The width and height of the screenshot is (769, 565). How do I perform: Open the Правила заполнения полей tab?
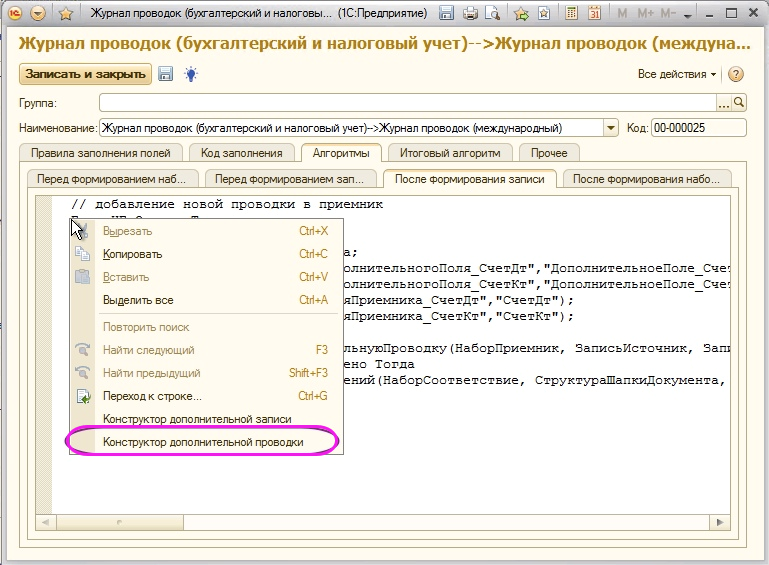(x=100, y=153)
